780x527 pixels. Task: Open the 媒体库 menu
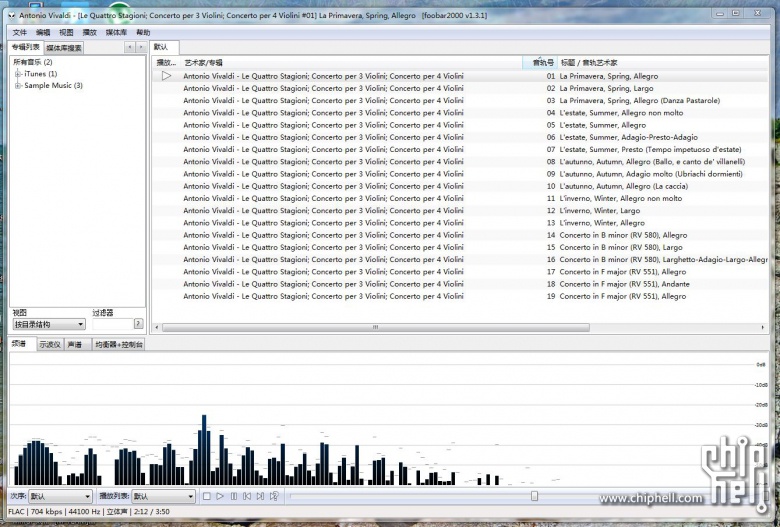116,32
